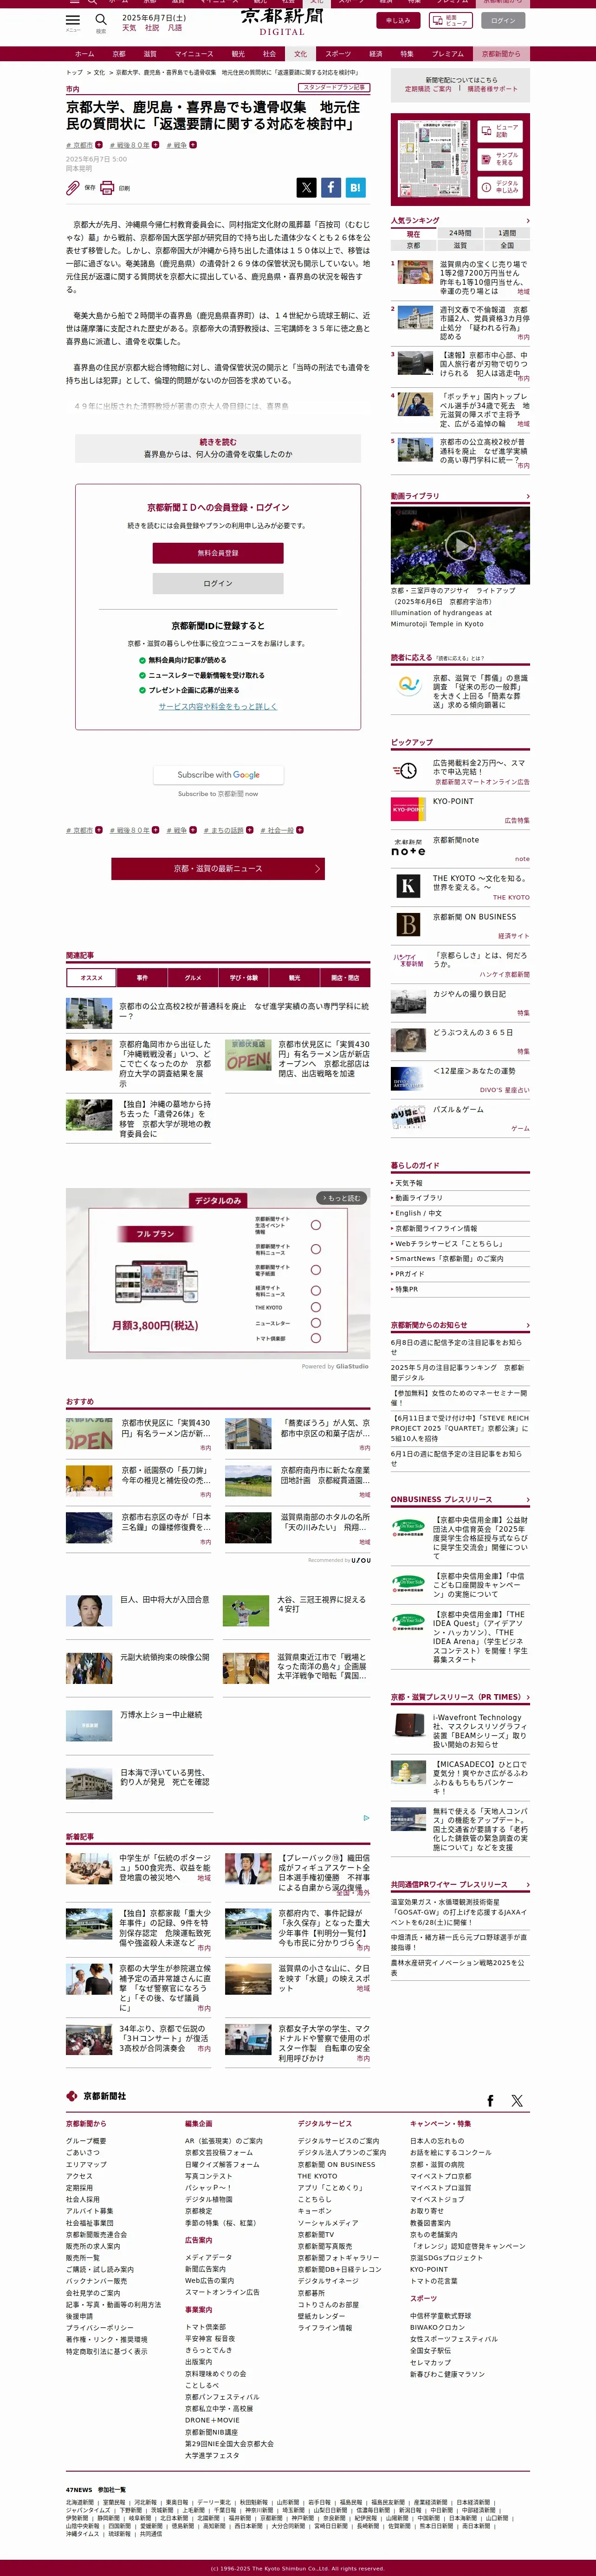Viewport: 596px width, 2576px height.
Task: Select circle for 京都新聞サイト電子紙面
Action: [x=316, y=1270]
